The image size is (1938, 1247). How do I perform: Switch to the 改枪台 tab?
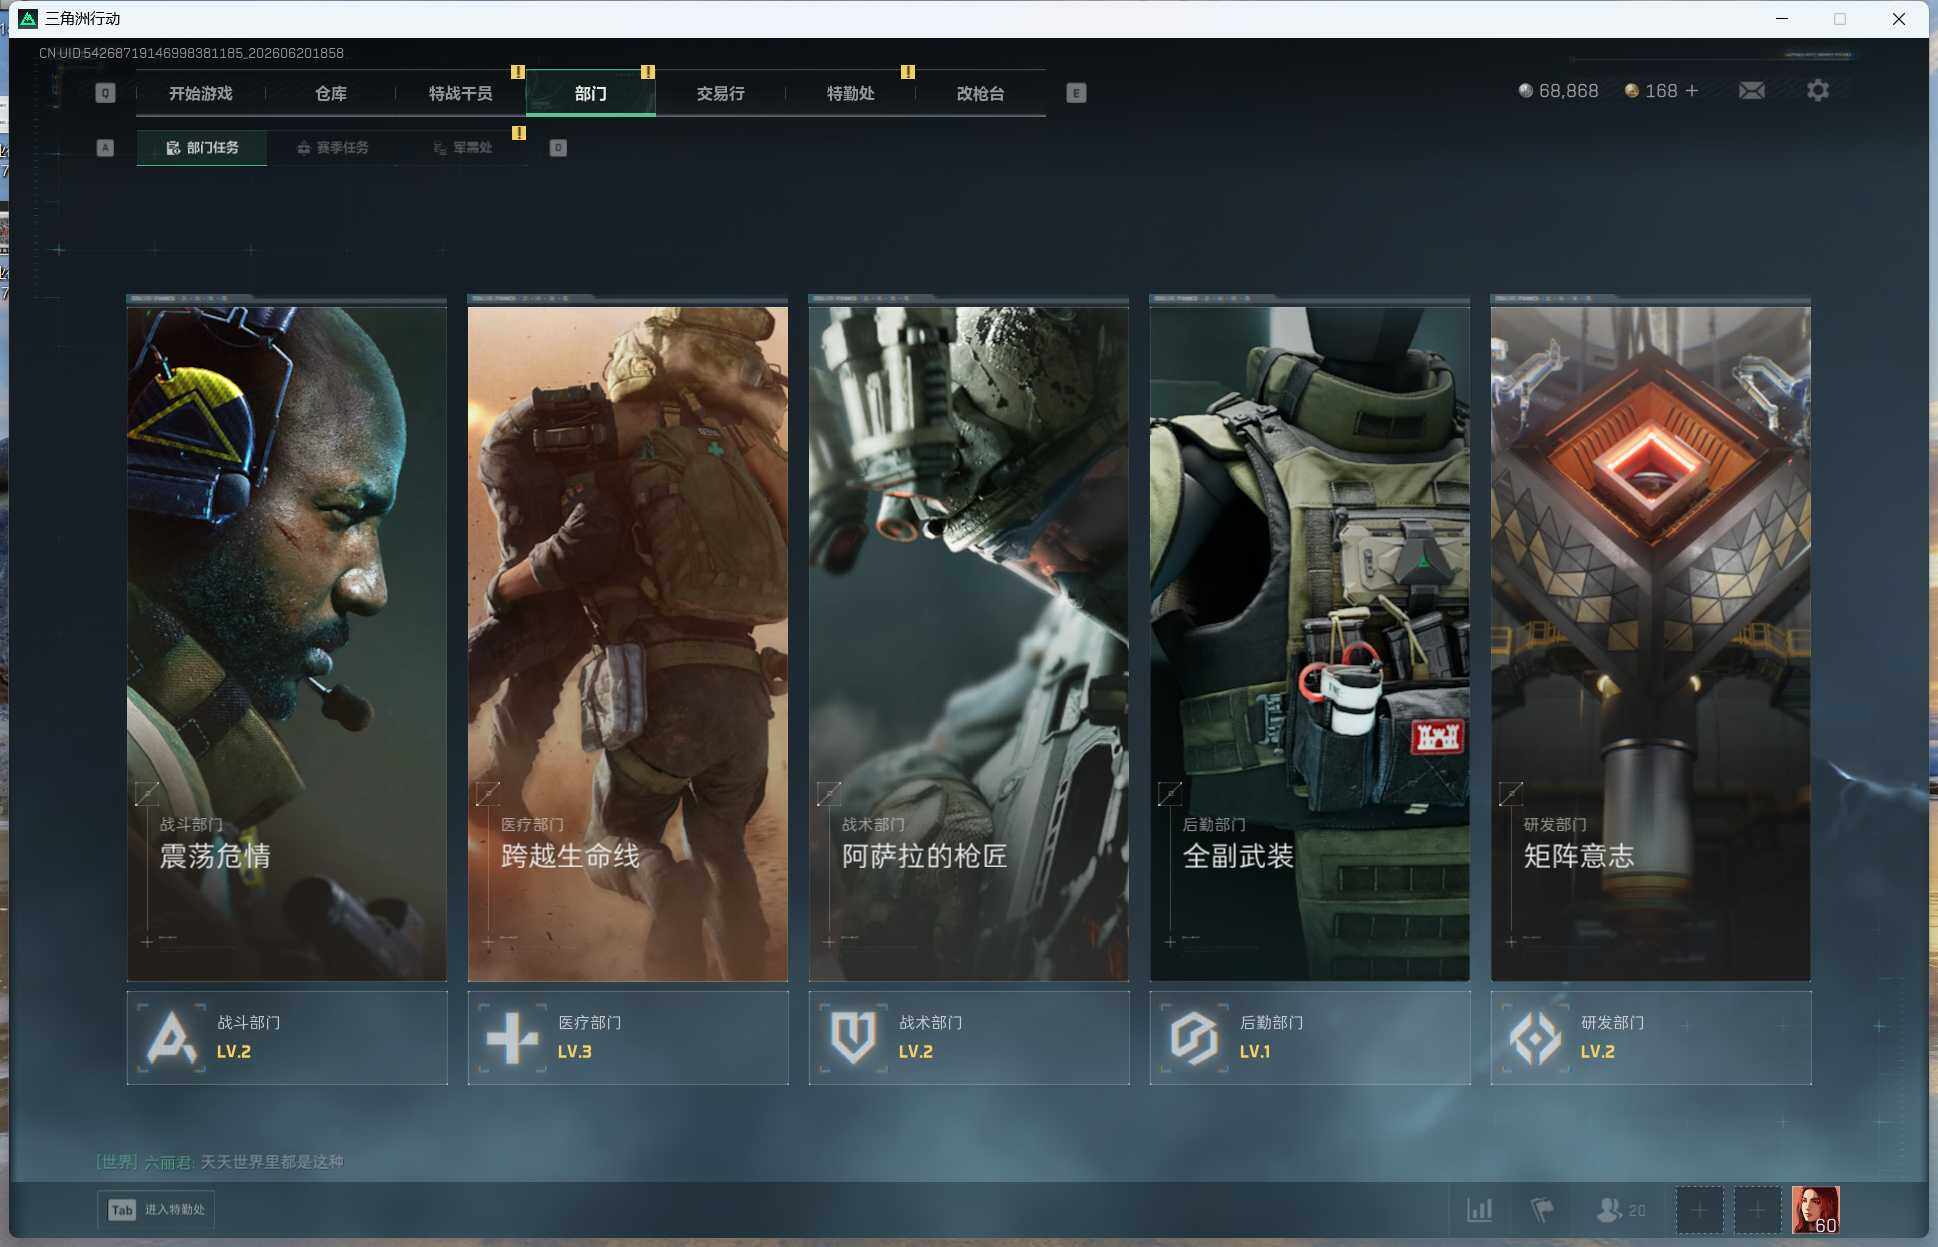tap(981, 93)
